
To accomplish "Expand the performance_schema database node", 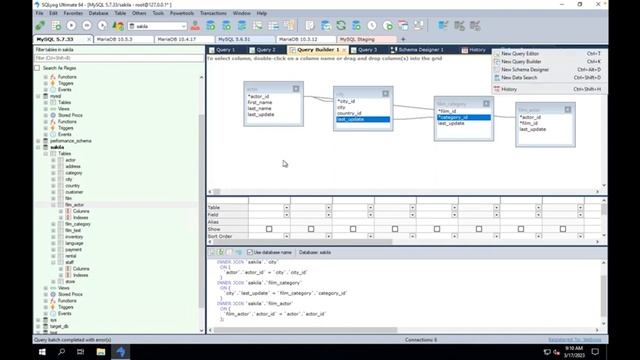I will 38,141.
